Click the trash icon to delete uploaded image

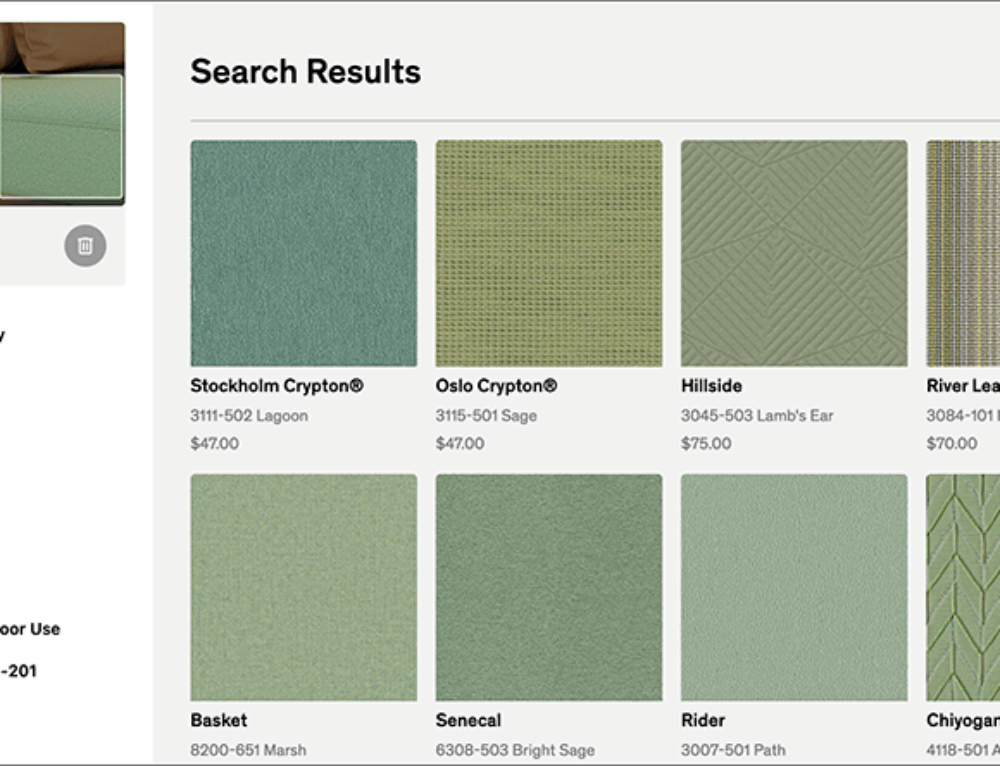pos(85,246)
